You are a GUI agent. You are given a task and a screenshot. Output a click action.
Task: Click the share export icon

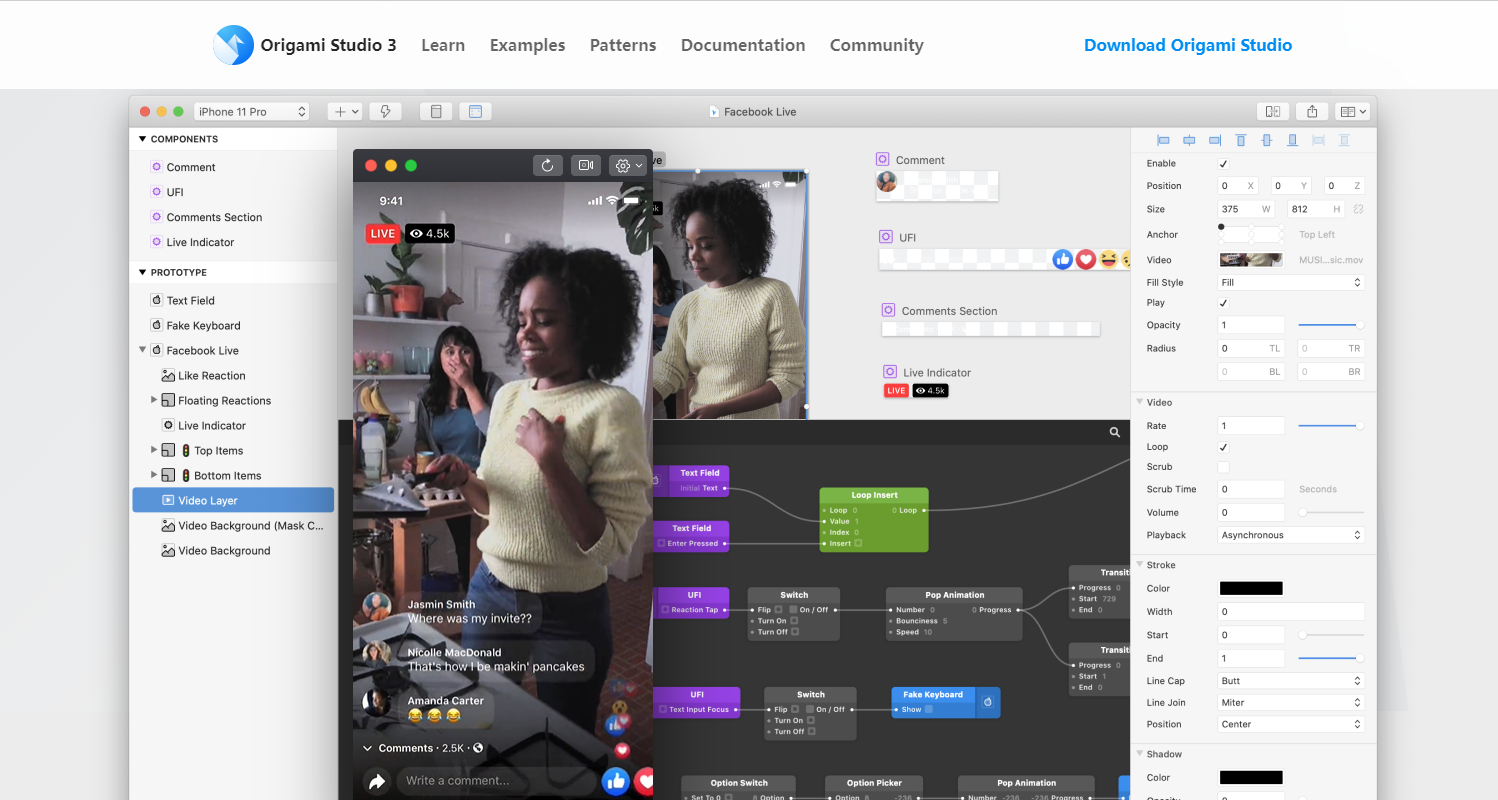tap(1312, 112)
